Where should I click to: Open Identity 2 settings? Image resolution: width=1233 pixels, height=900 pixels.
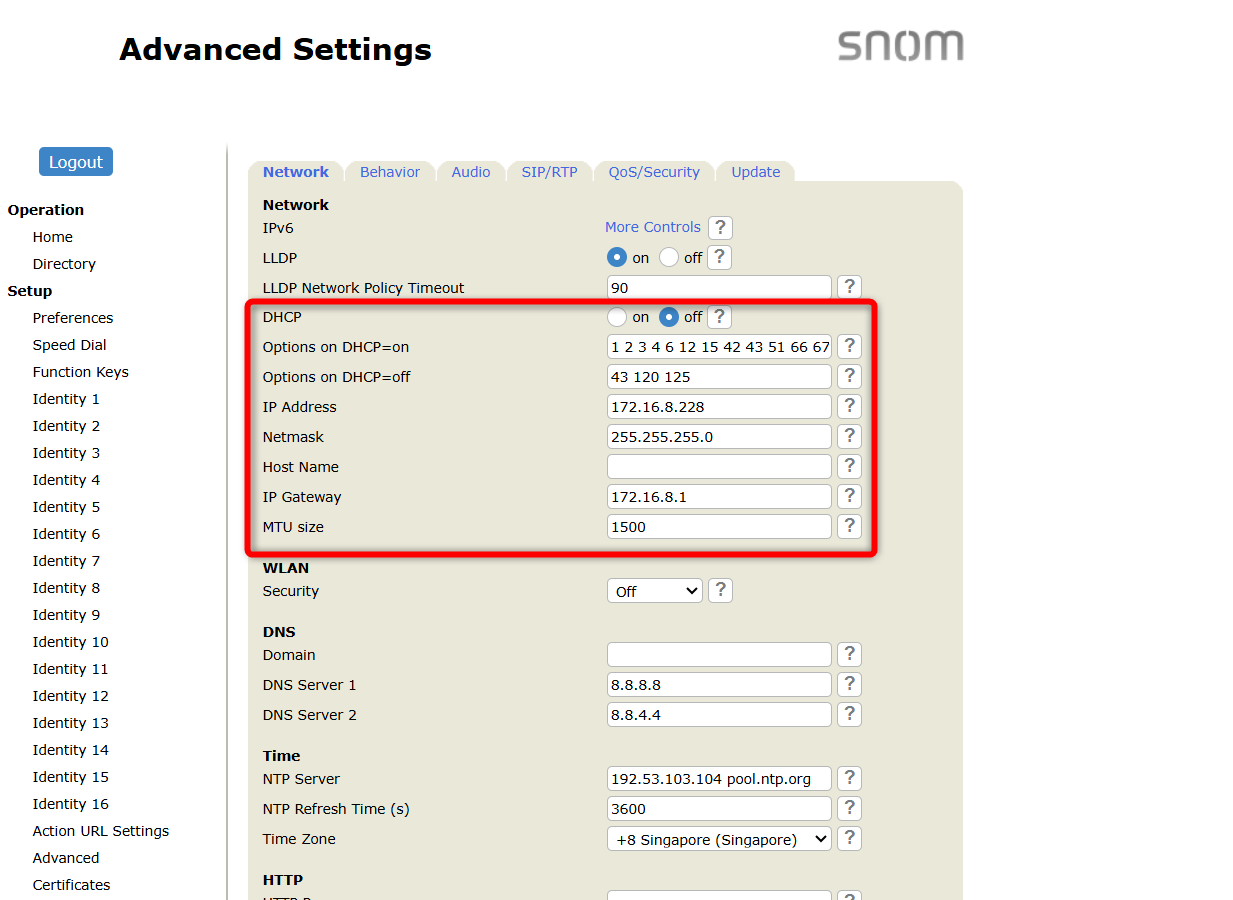click(66, 426)
